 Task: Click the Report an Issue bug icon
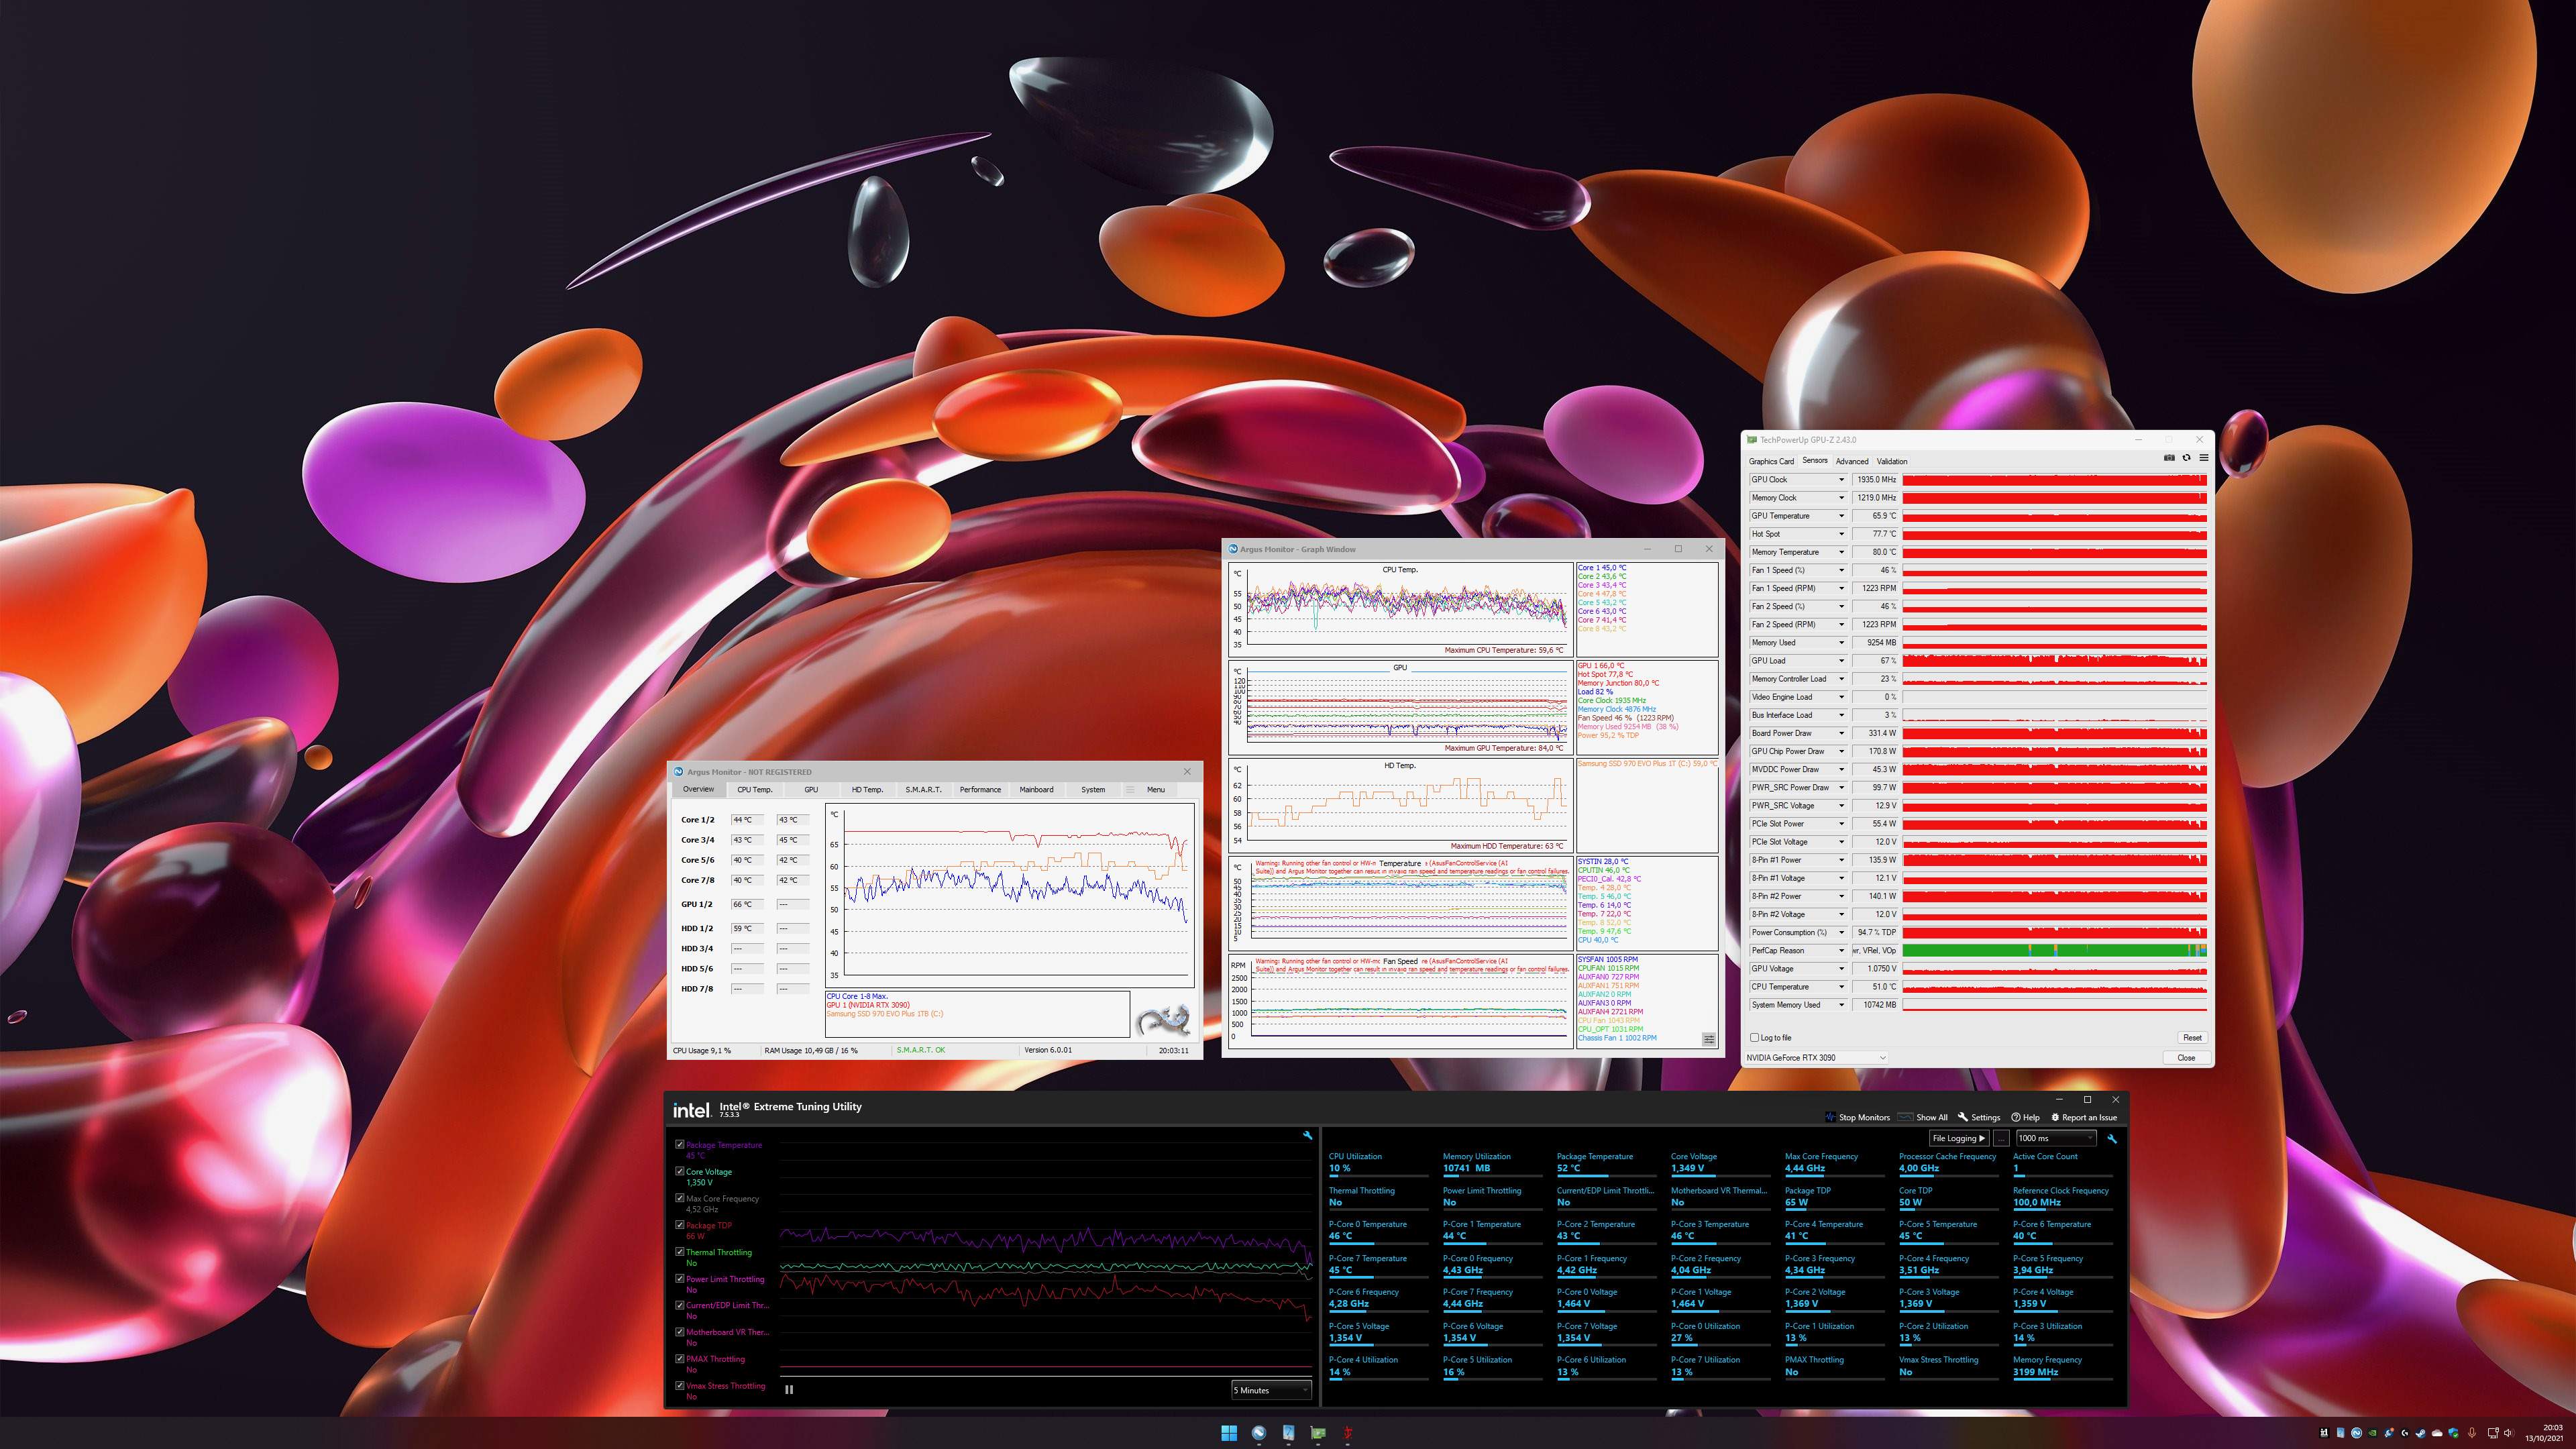tap(2055, 1118)
